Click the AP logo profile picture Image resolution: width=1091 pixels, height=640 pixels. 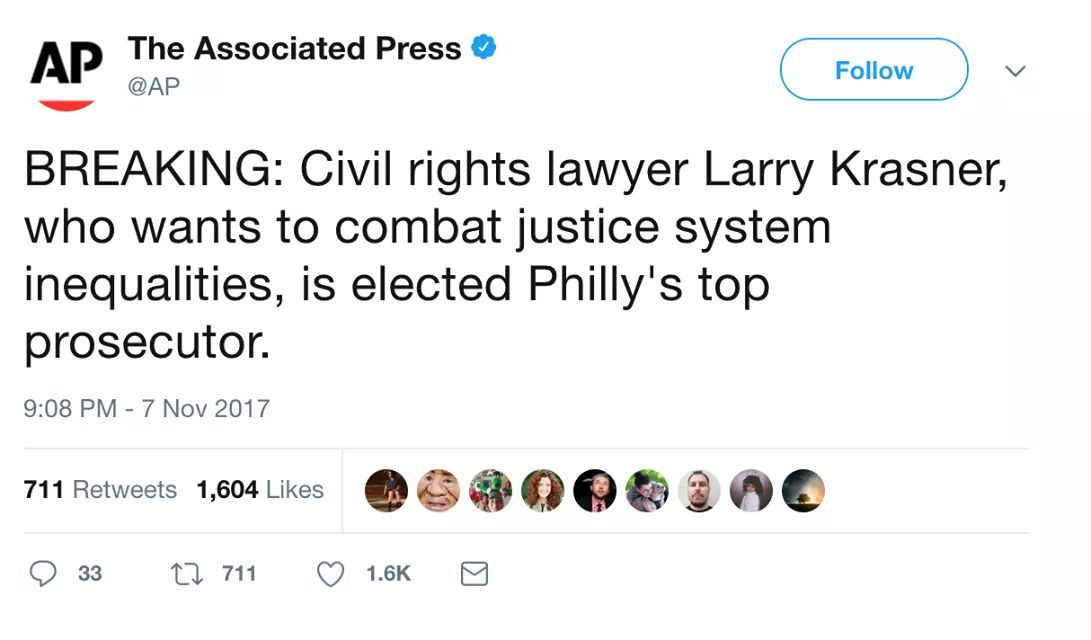click(x=67, y=70)
